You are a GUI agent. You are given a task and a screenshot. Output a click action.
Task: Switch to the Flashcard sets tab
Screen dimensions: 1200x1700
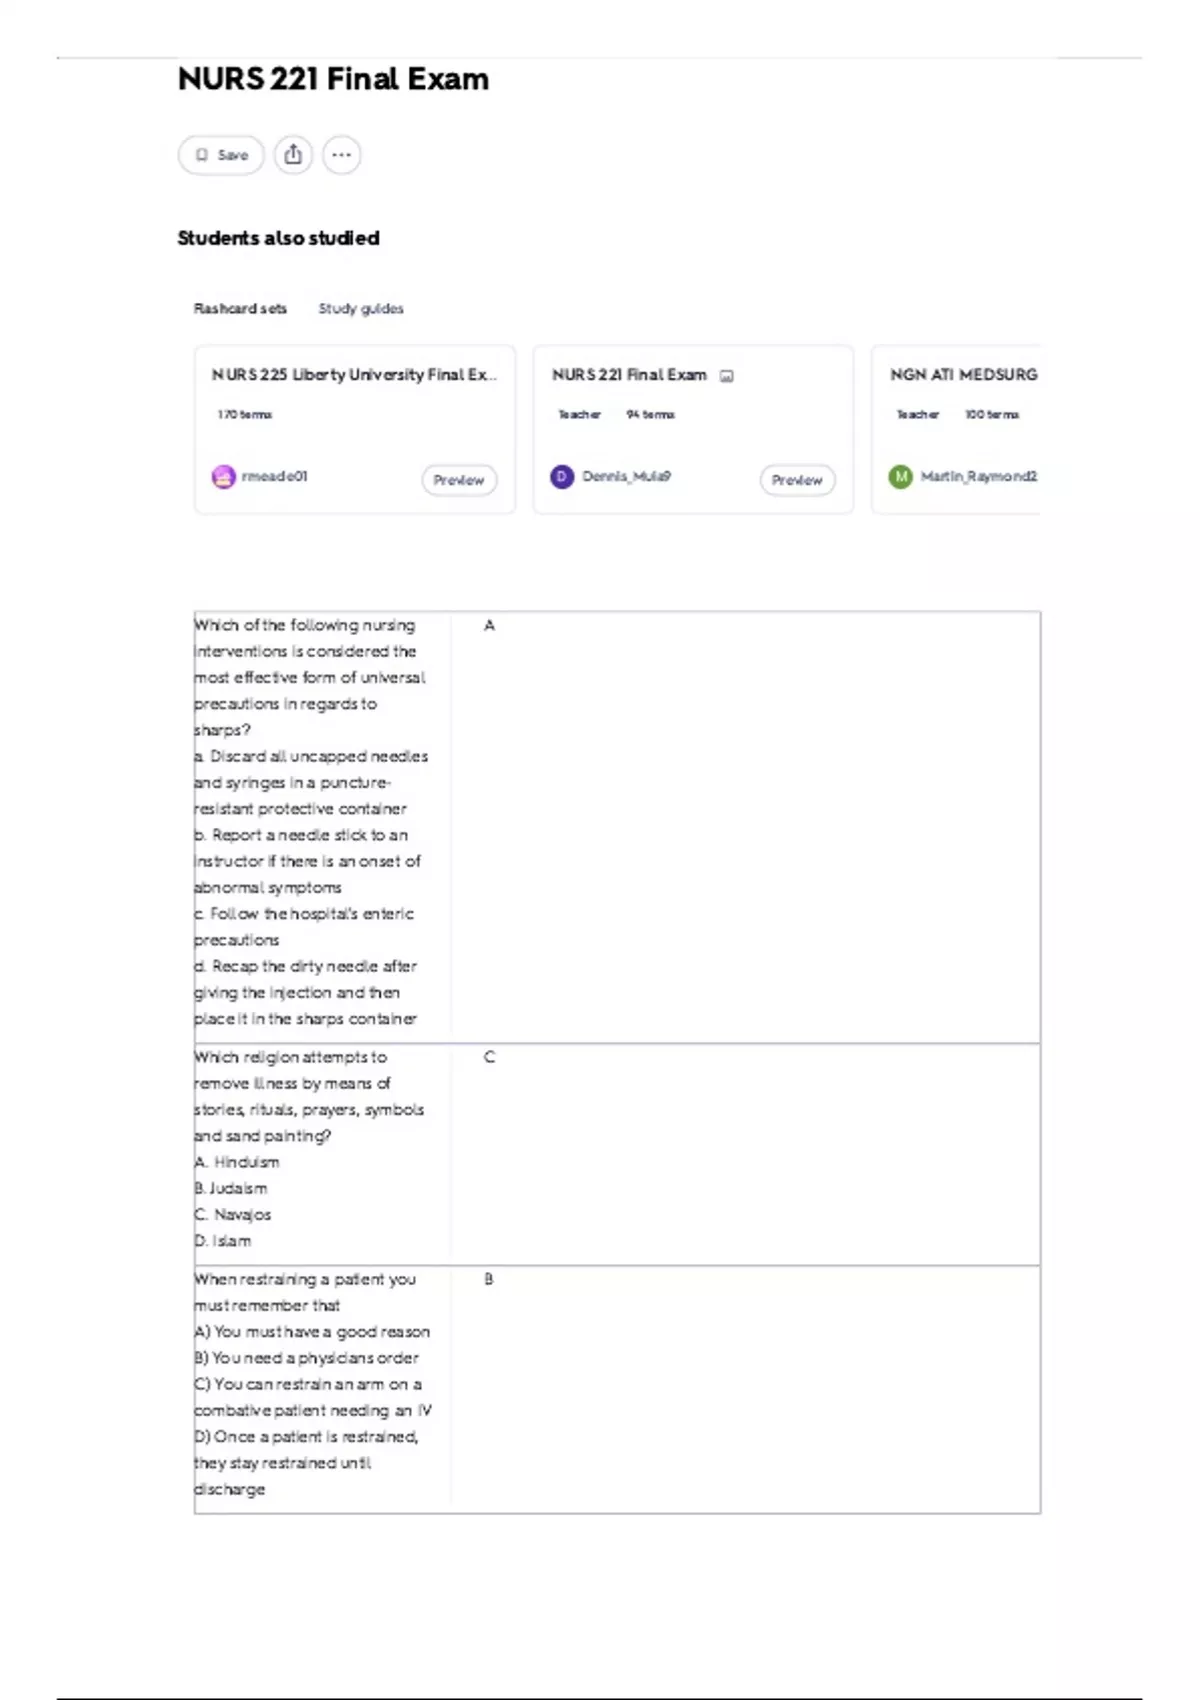coord(240,309)
